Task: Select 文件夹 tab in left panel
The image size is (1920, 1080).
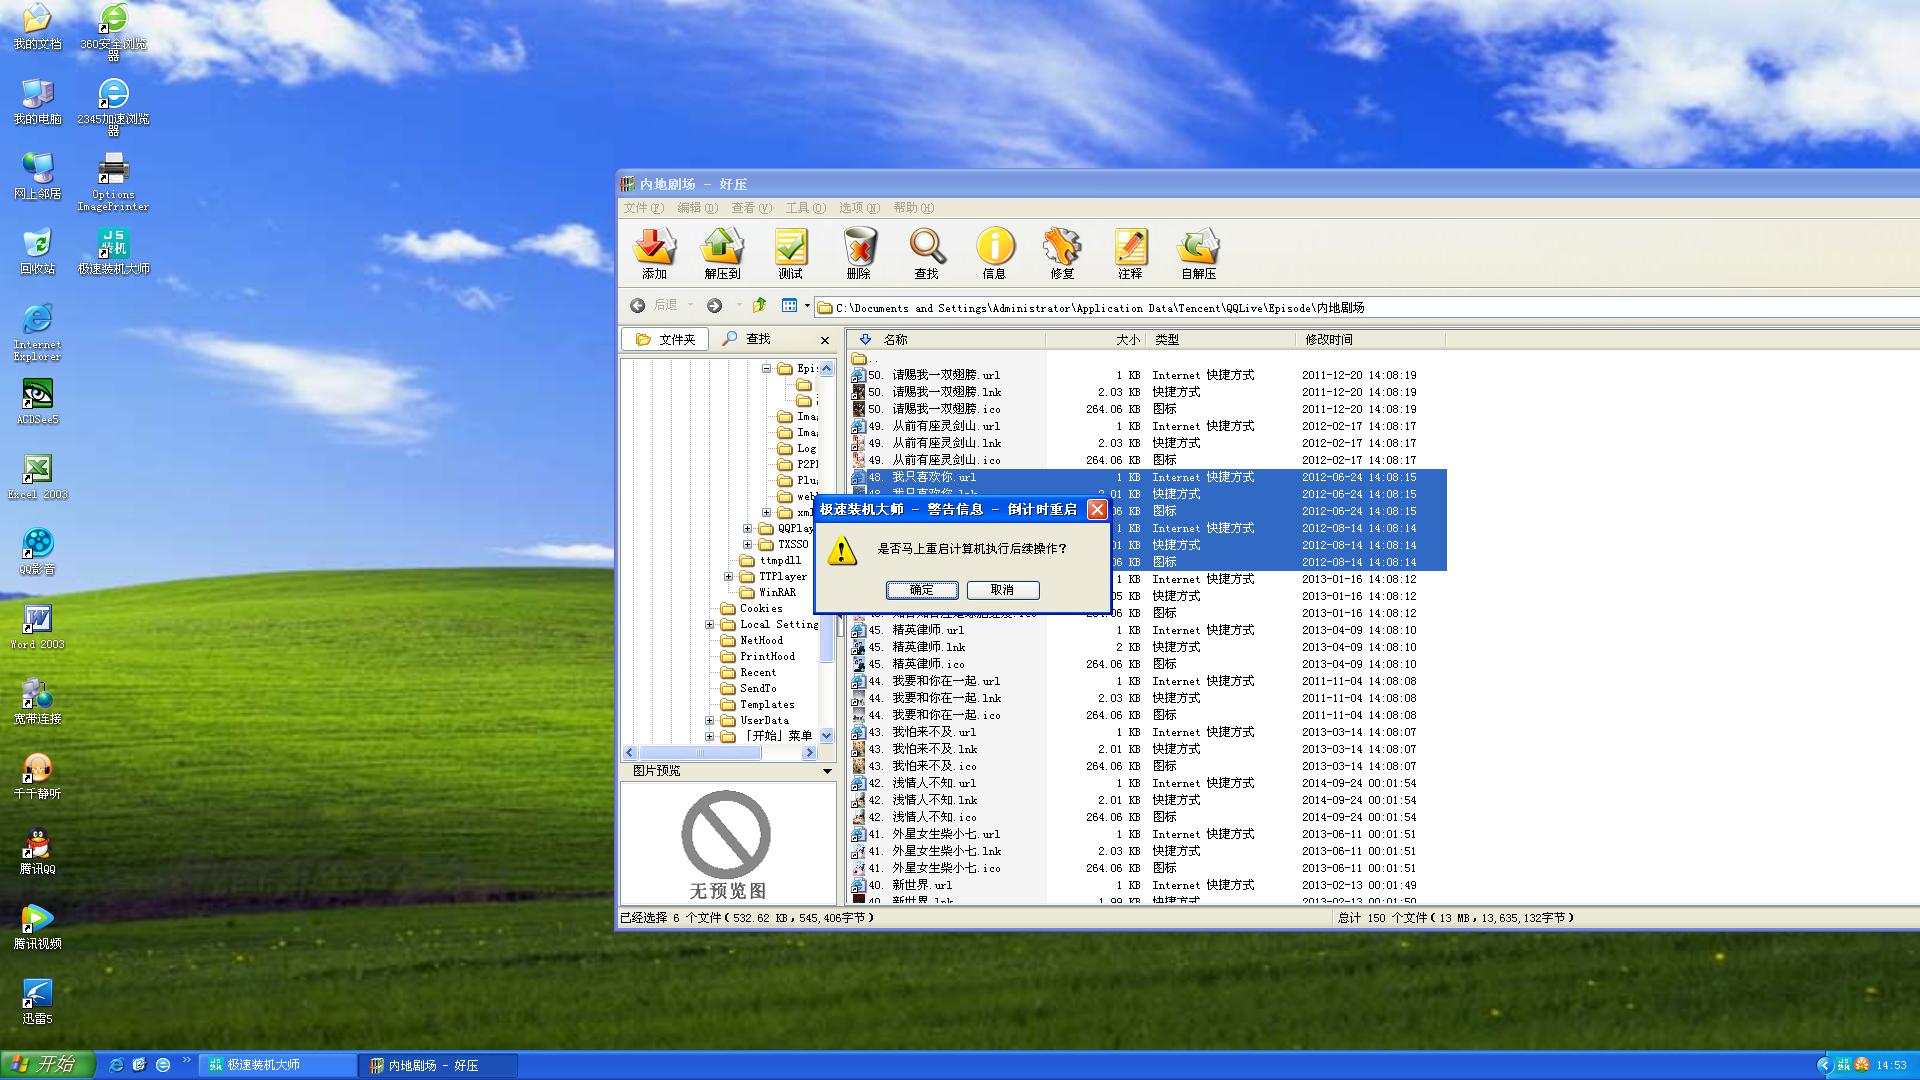Action: click(x=667, y=340)
